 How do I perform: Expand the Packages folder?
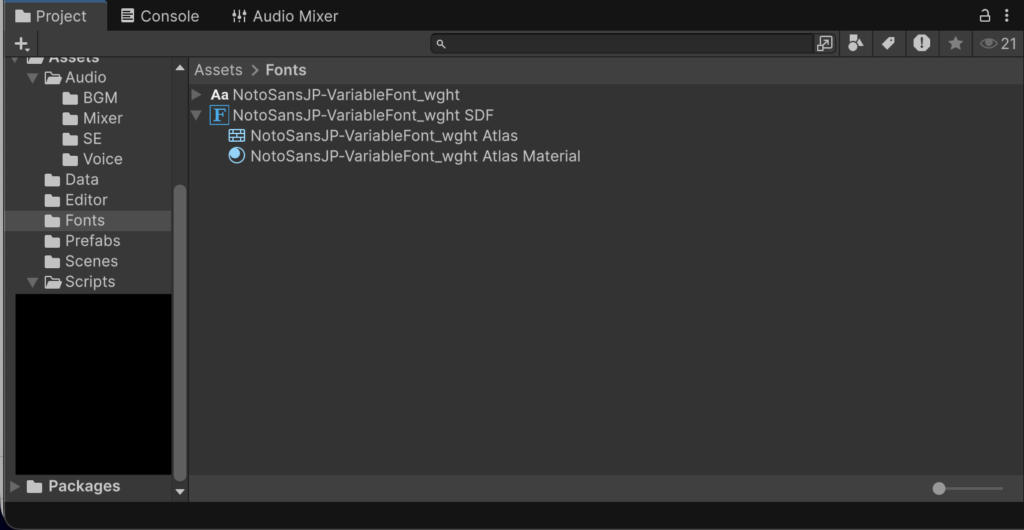[15, 486]
